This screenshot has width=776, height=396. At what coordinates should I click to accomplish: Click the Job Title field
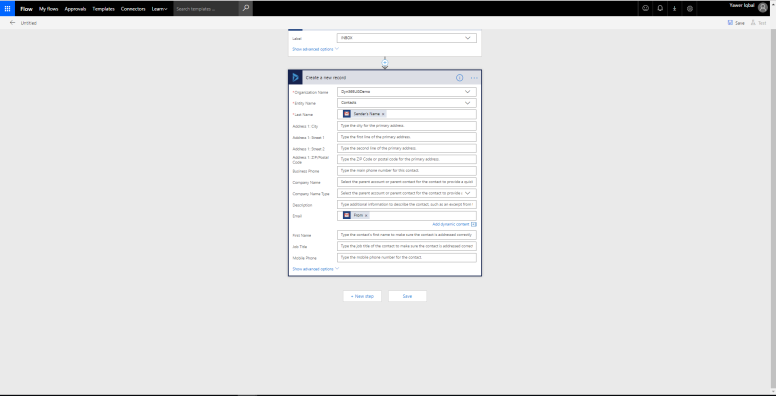[407, 246]
